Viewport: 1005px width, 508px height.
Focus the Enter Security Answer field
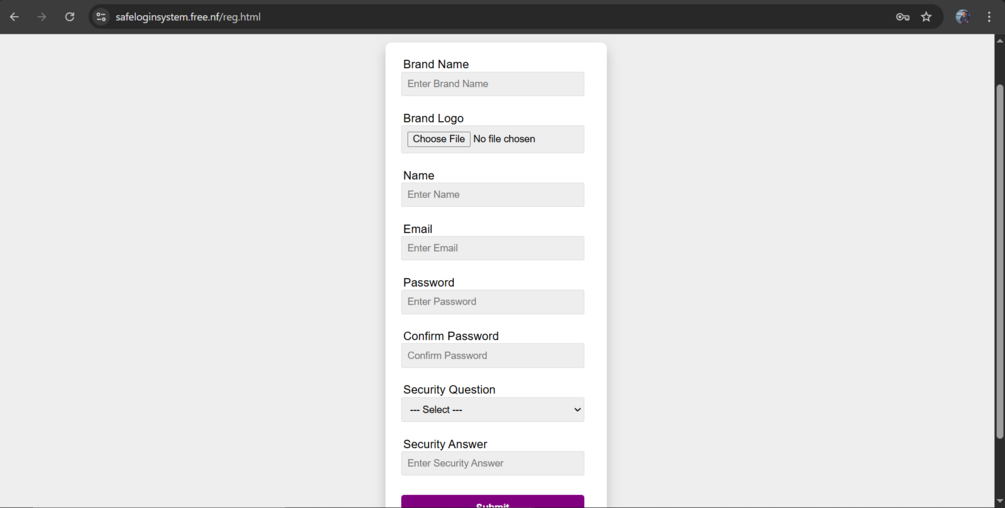492,463
